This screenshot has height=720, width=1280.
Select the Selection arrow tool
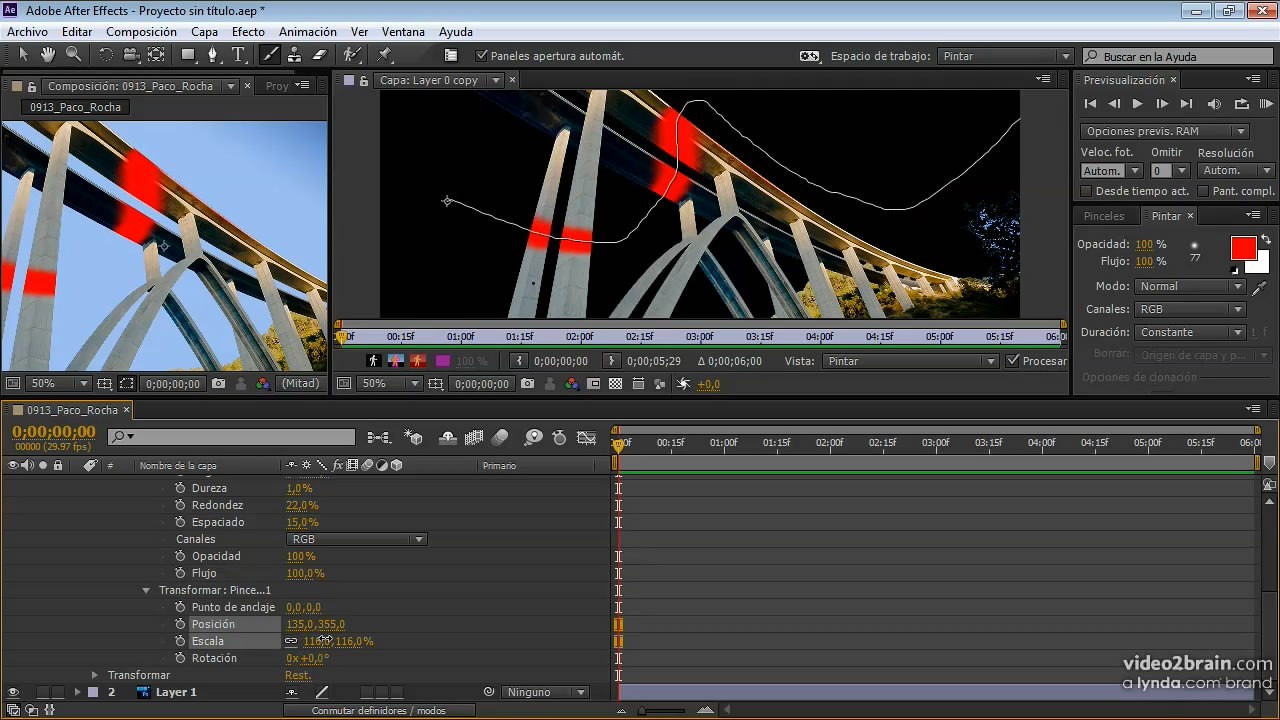(x=23, y=55)
